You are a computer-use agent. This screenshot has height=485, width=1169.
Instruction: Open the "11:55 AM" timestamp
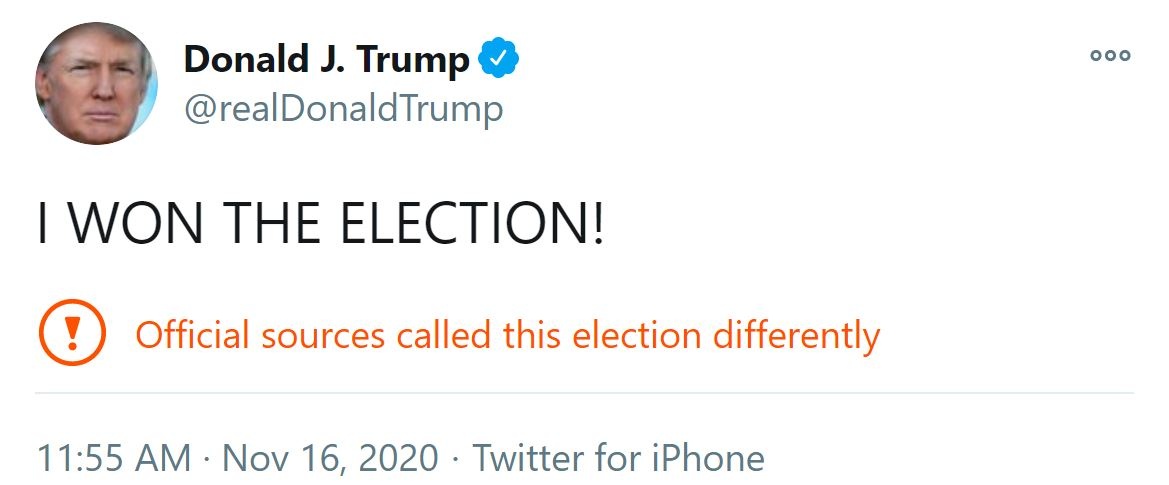(114, 459)
